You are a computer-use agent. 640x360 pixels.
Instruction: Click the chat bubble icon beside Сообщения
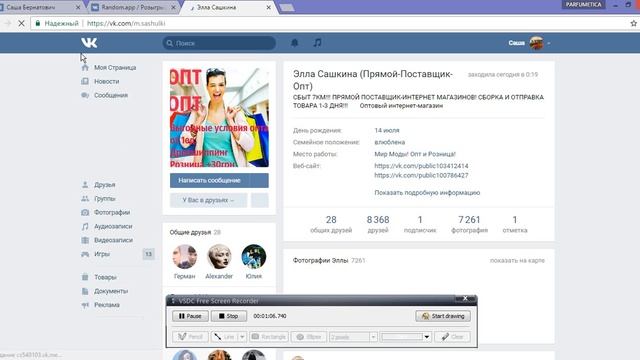click(x=85, y=96)
